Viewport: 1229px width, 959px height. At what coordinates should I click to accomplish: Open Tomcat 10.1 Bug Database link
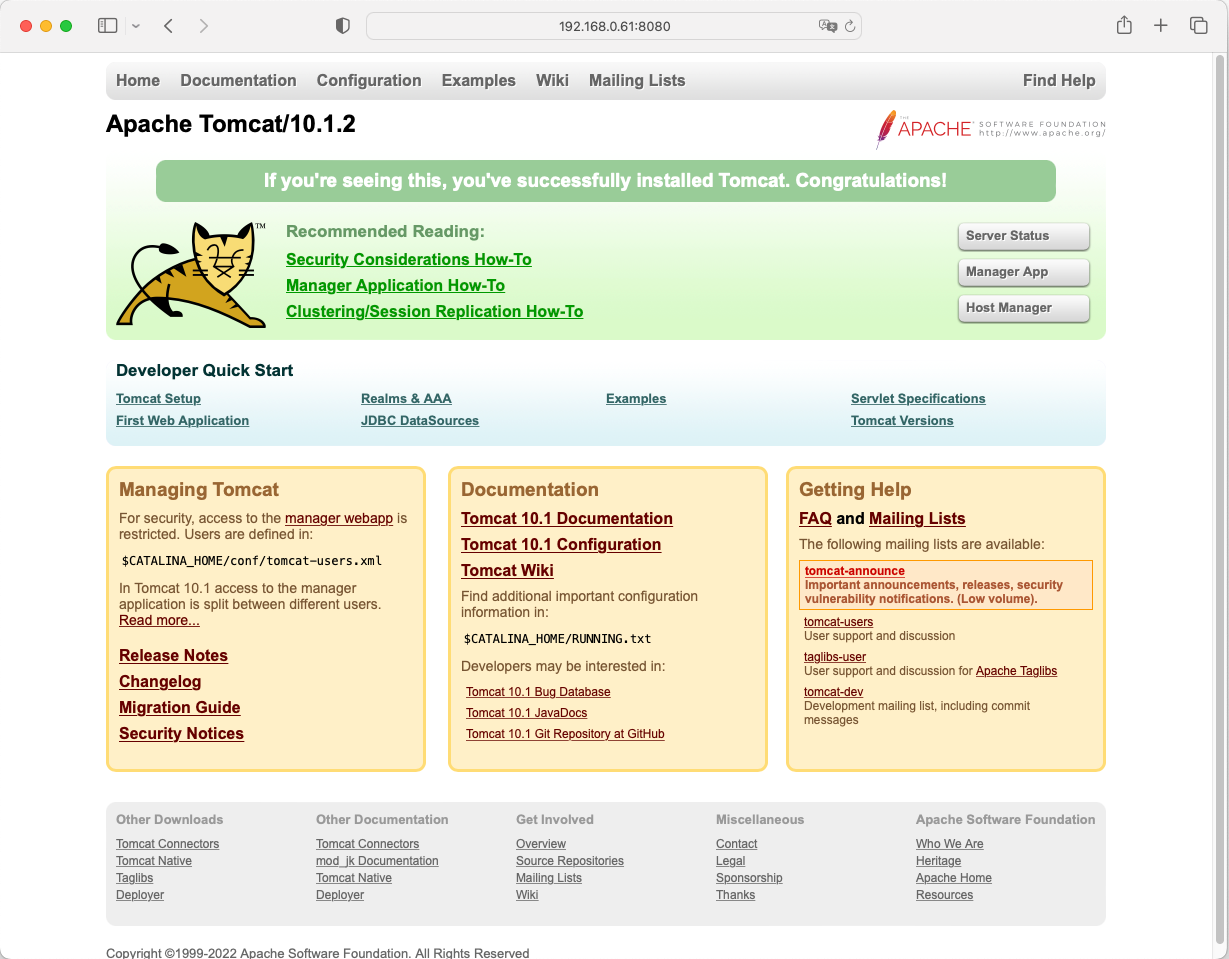(538, 692)
